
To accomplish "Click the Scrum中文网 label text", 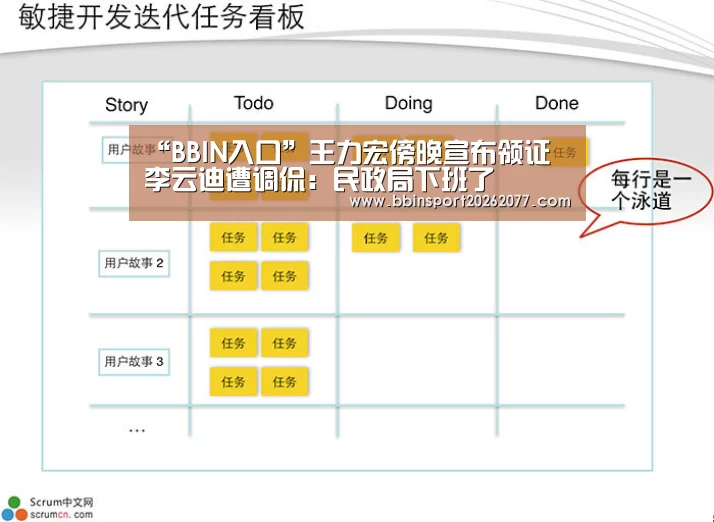I will coord(61,502).
